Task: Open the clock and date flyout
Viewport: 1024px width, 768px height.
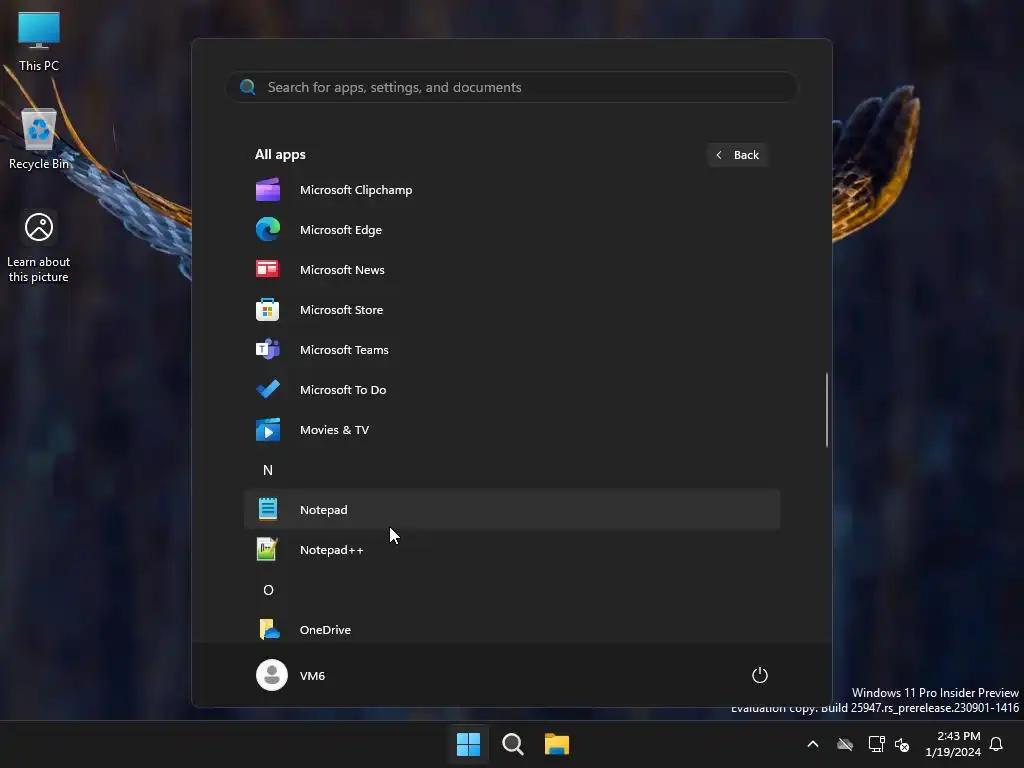Action: click(953, 744)
